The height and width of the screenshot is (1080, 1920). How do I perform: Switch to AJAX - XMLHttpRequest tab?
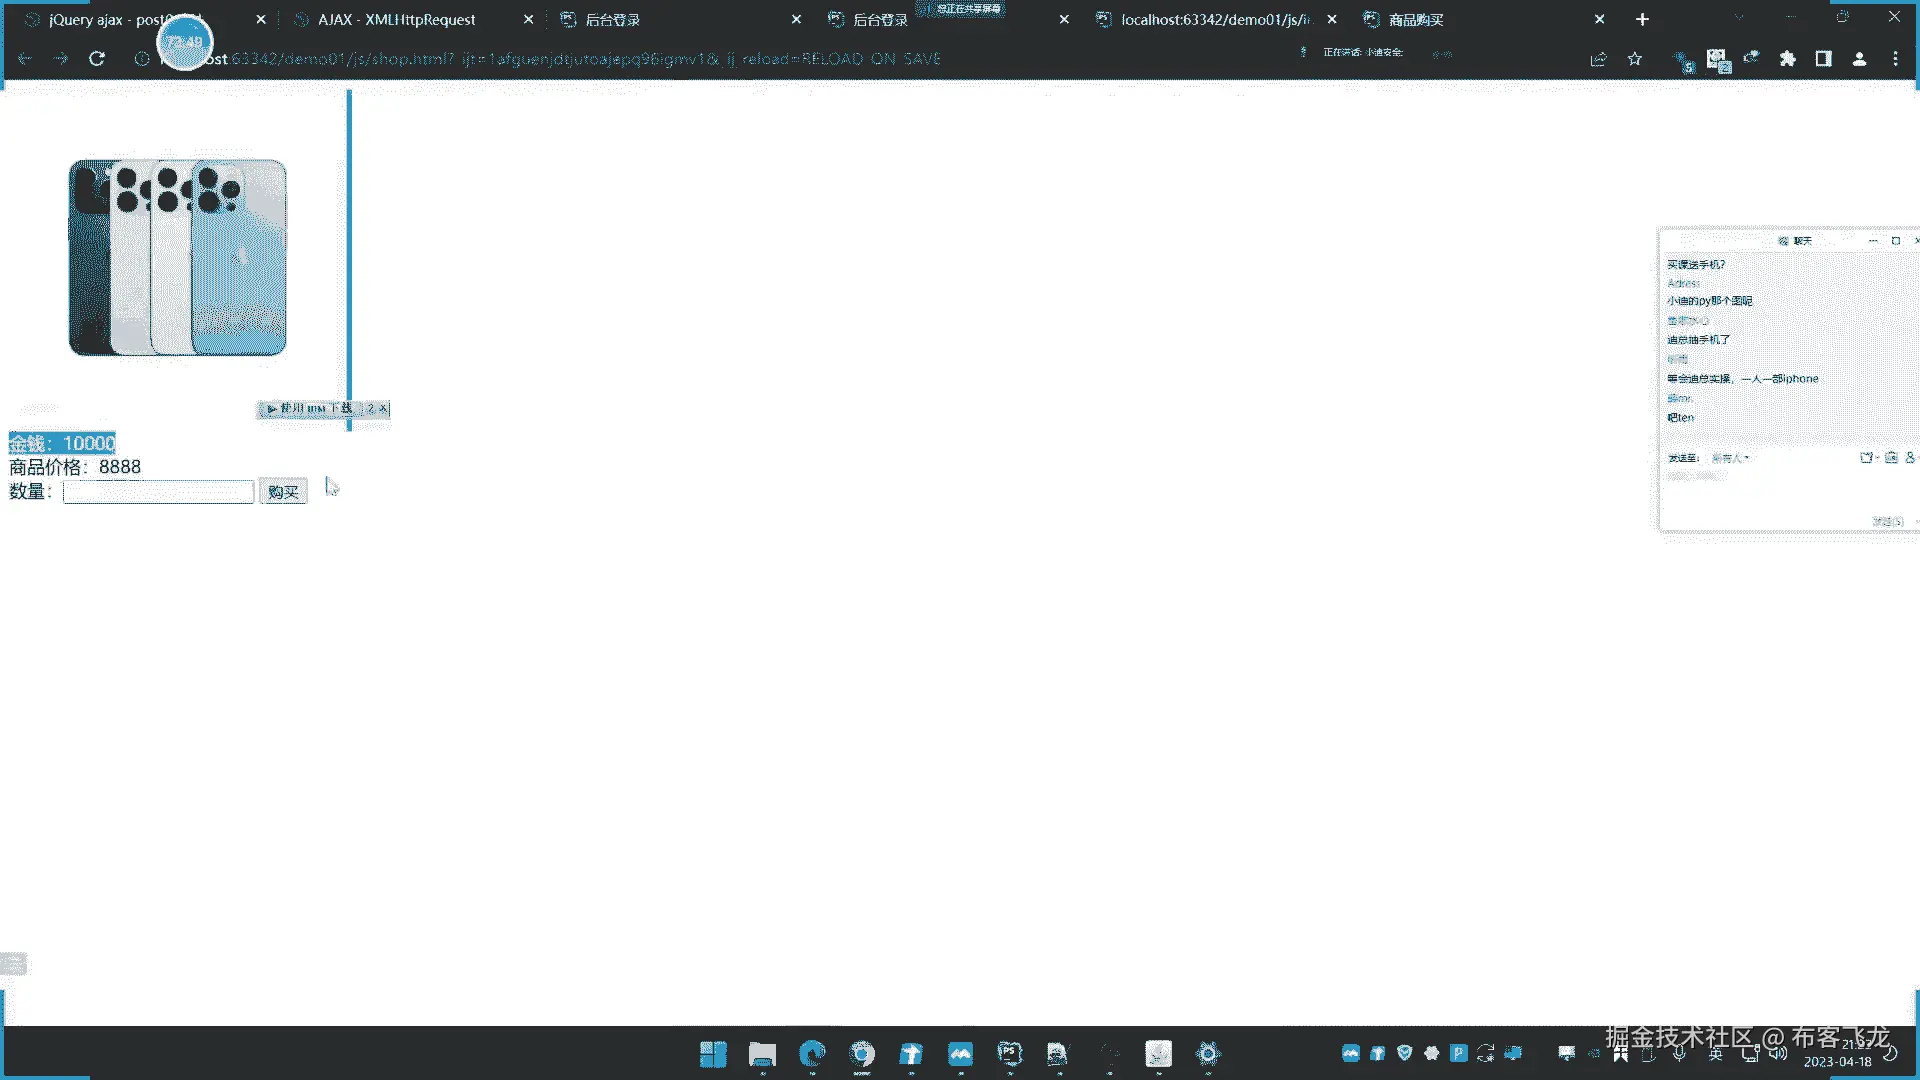click(x=396, y=19)
